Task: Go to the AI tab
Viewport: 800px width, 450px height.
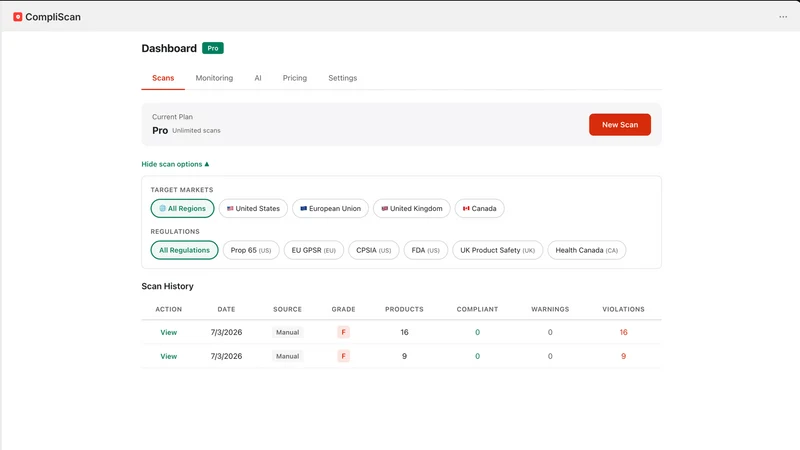Action: coord(258,78)
